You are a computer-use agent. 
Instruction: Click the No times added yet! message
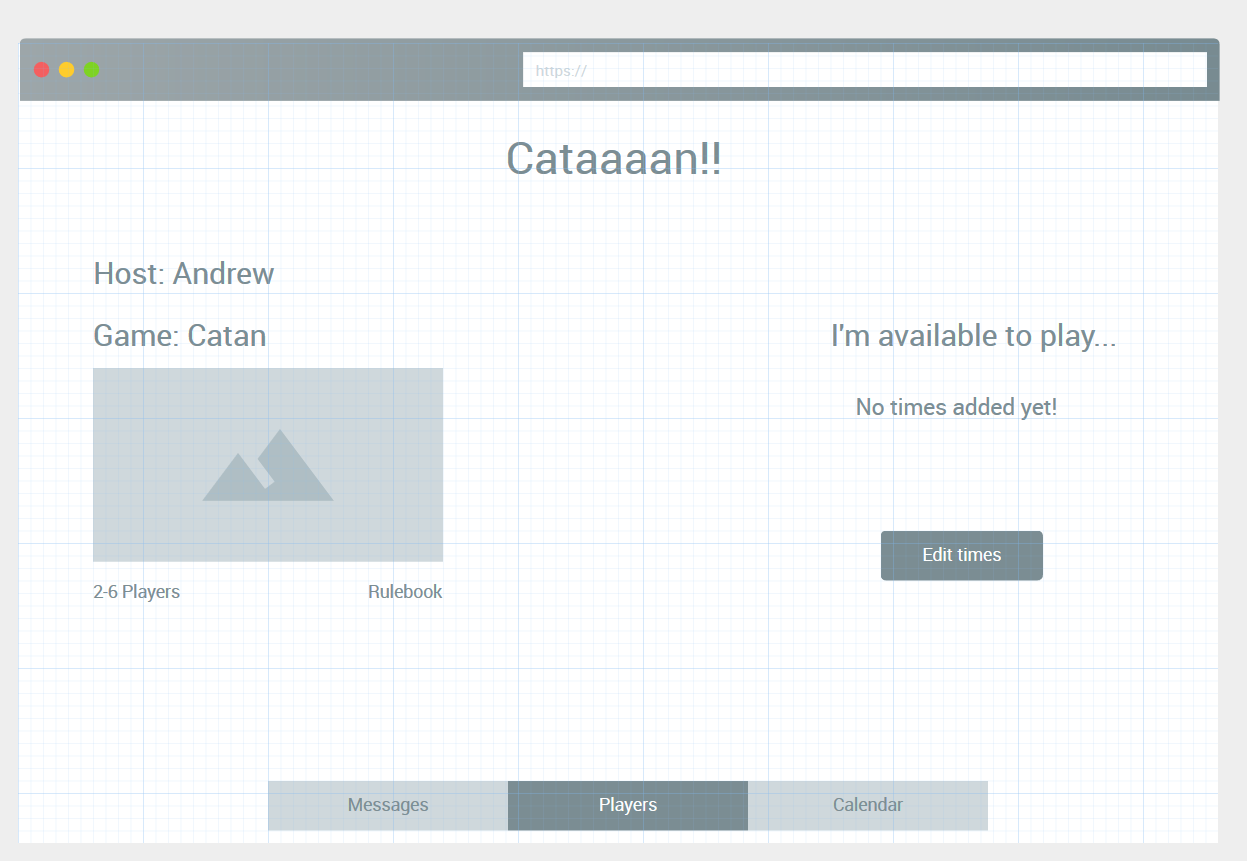(955, 407)
